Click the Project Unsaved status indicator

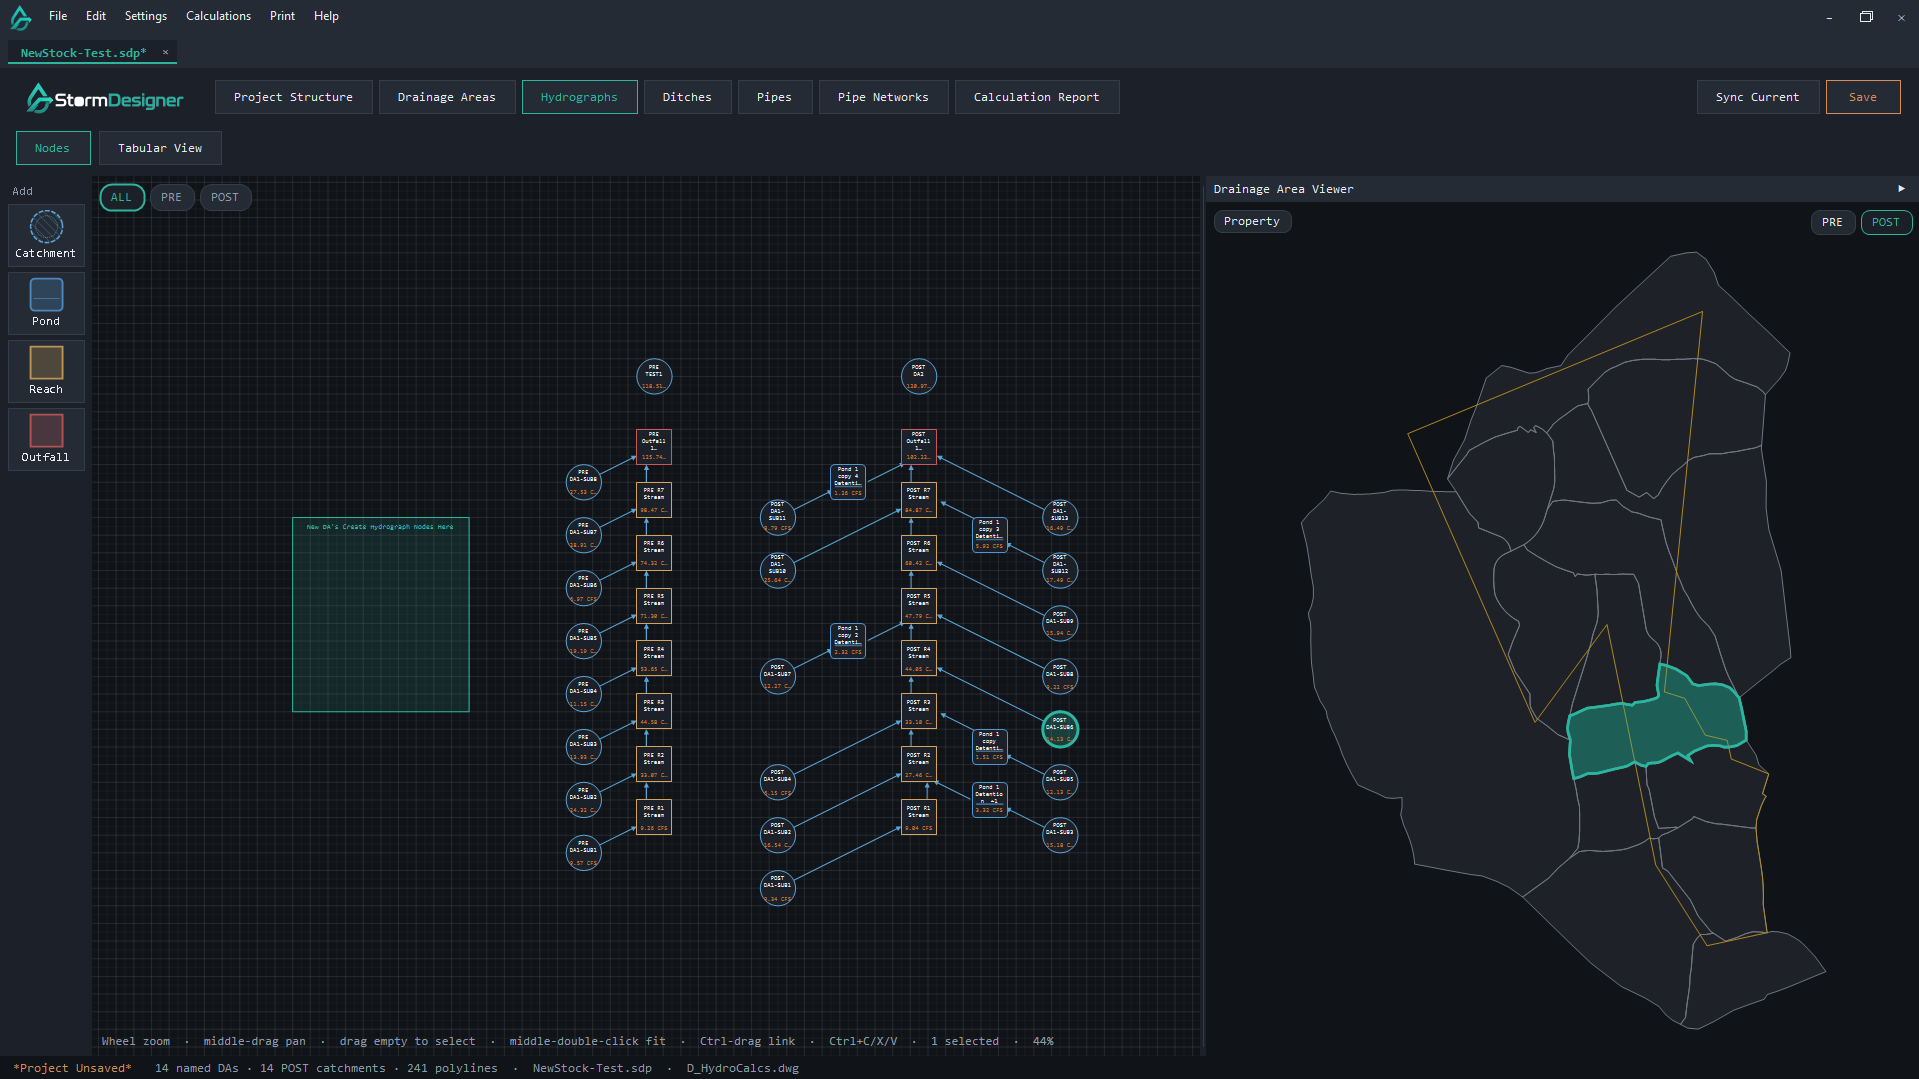[72, 1068]
